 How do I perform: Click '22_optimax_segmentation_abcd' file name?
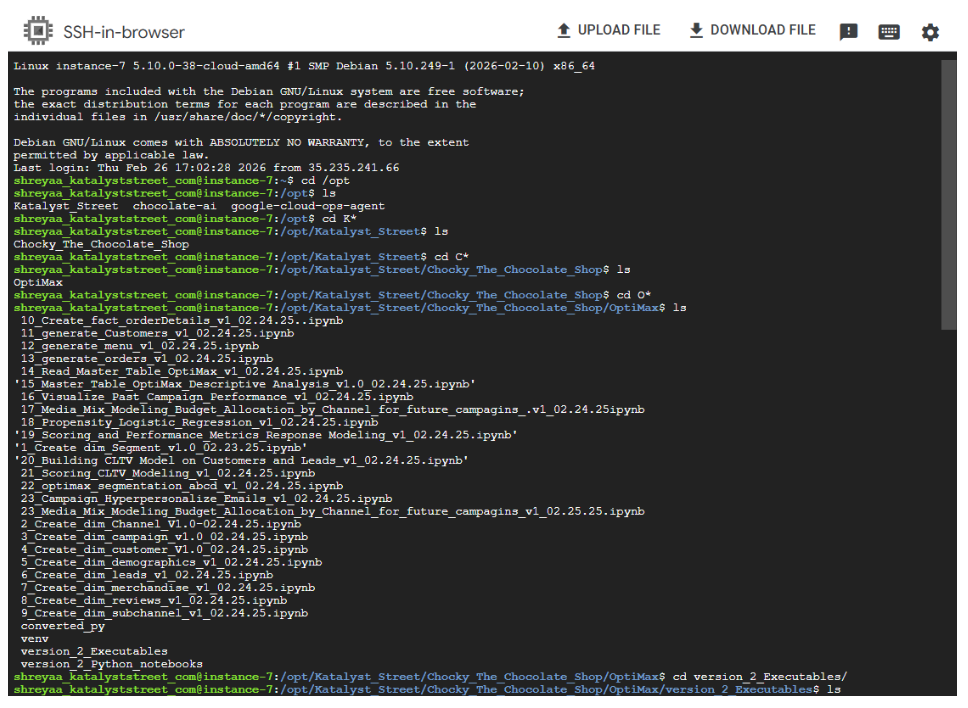182,486
